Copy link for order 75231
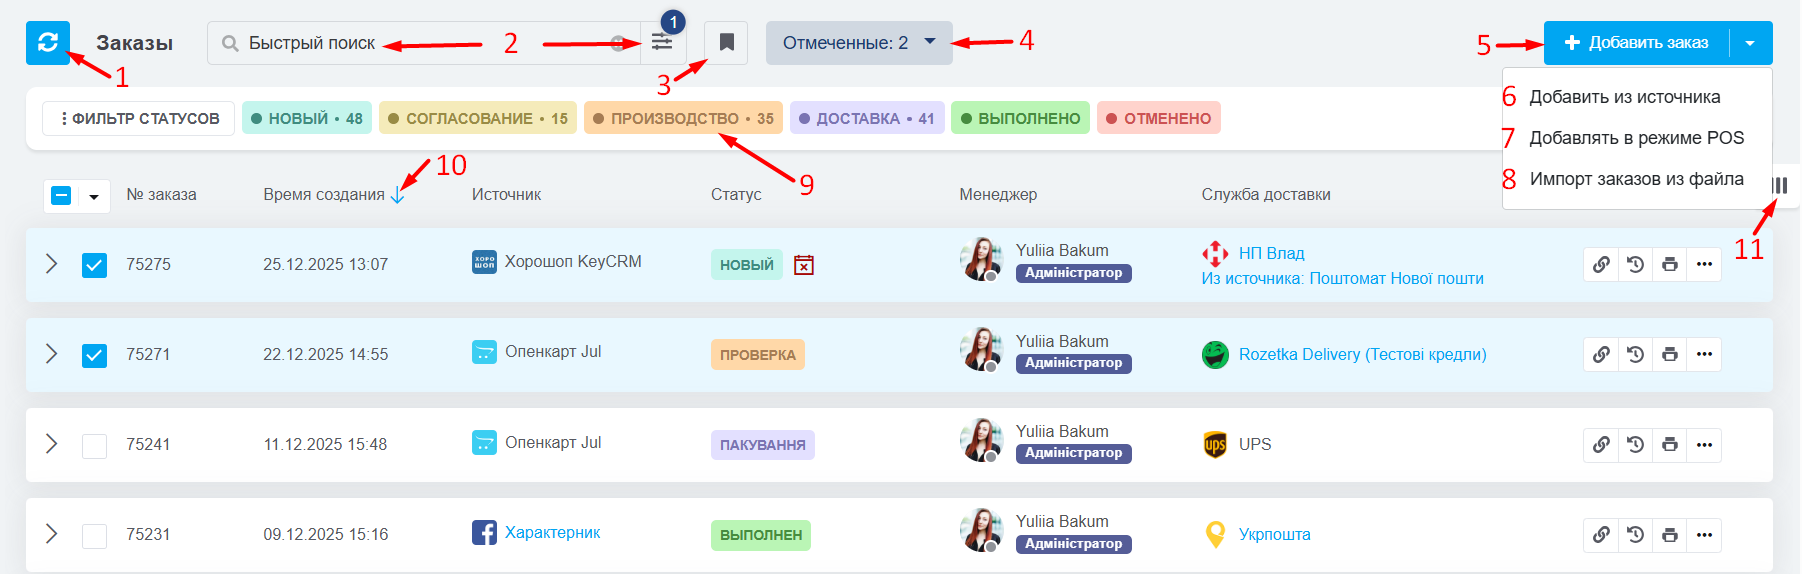The width and height of the screenshot is (1802, 574). tap(1601, 535)
